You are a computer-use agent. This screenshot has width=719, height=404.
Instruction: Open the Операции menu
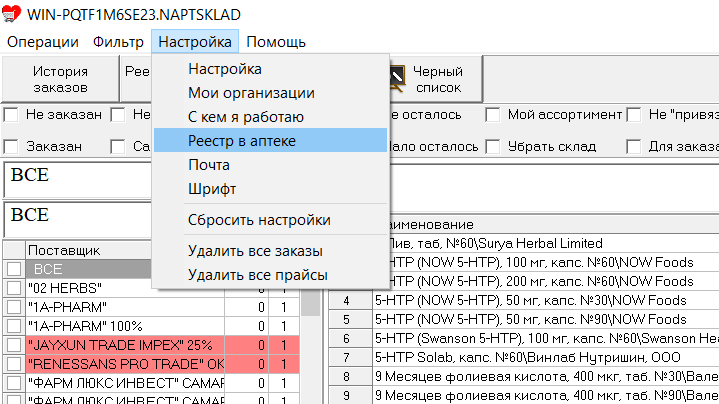(x=43, y=42)
